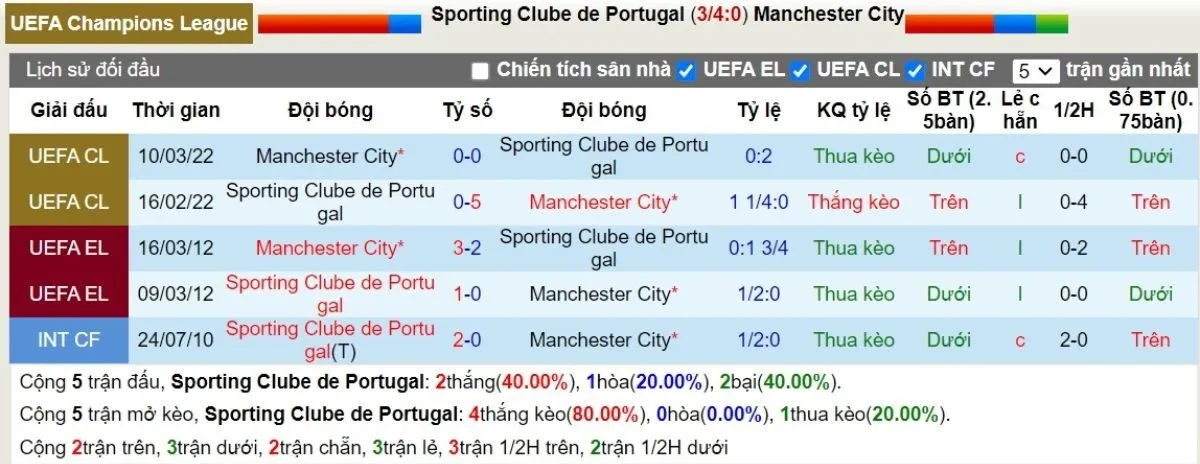Click the 1-0 score from 09/03/12
Viewport: 1200px width, 464px height.
tap(467, 294)
